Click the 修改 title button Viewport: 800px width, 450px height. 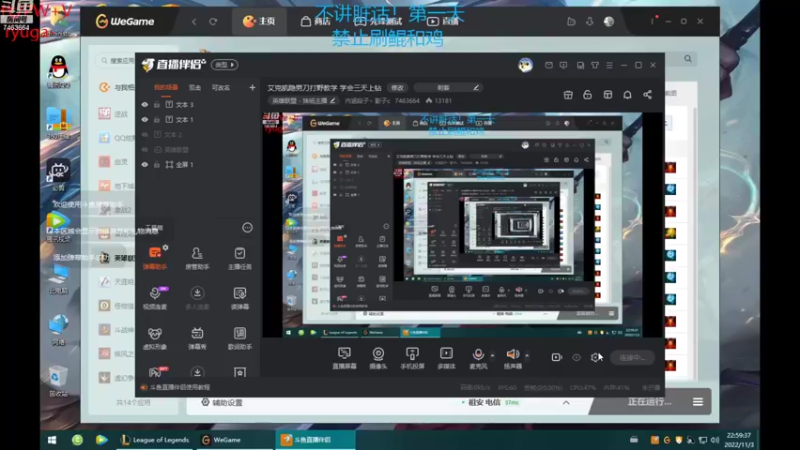point(397,88)
